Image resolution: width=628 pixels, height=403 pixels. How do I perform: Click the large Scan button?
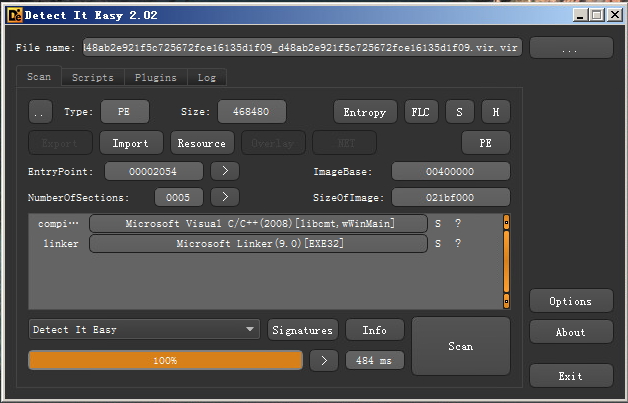click(x=461, y=346)
